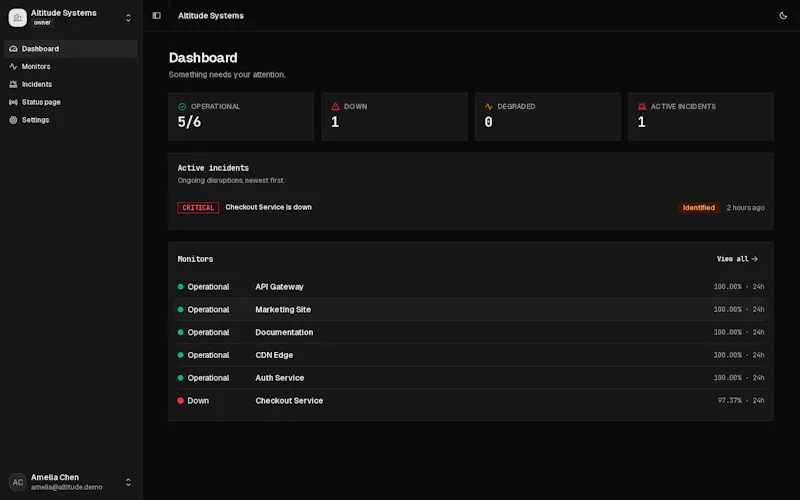The image size is (800, 500).
Task: Click the Altitude Systems header breadcrumb
Action: 211,16
